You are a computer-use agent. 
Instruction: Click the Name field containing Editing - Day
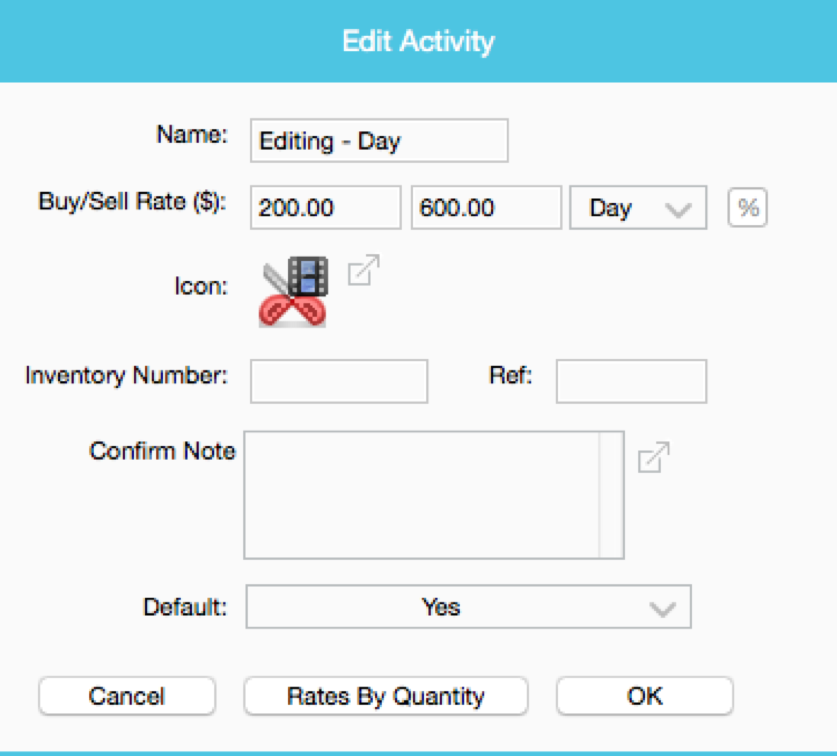click(379, 140)
